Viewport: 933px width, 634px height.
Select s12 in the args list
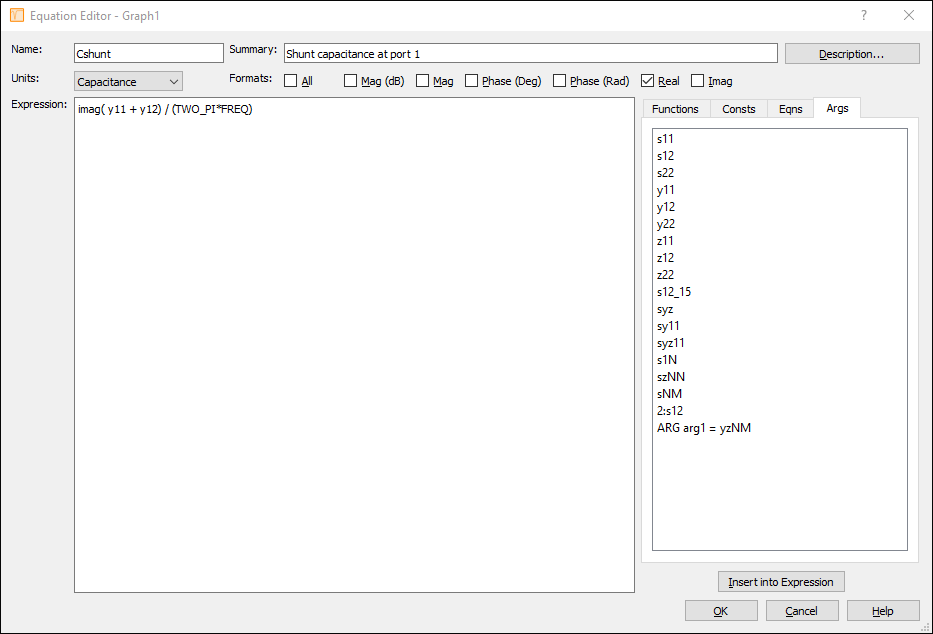coord(665,156)
